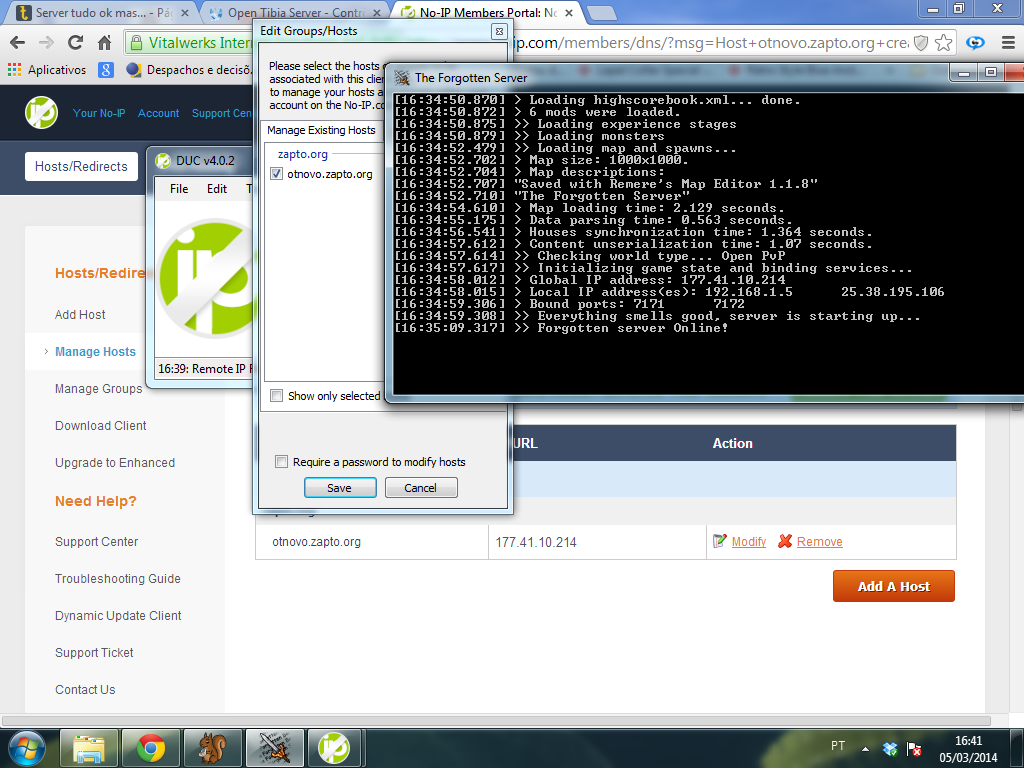Screen dimensions: 1024x768
Task: Select the Hosts/Redirects tab
Action: [x=81, y=167]
